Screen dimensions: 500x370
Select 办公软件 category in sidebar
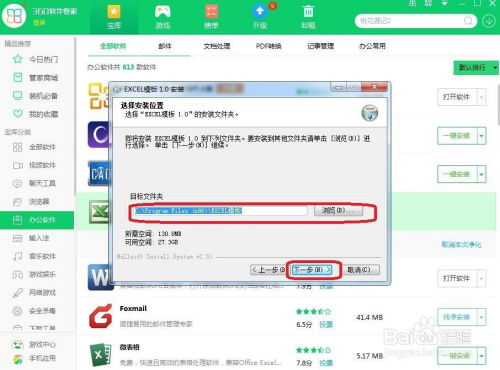coord(37,220)
